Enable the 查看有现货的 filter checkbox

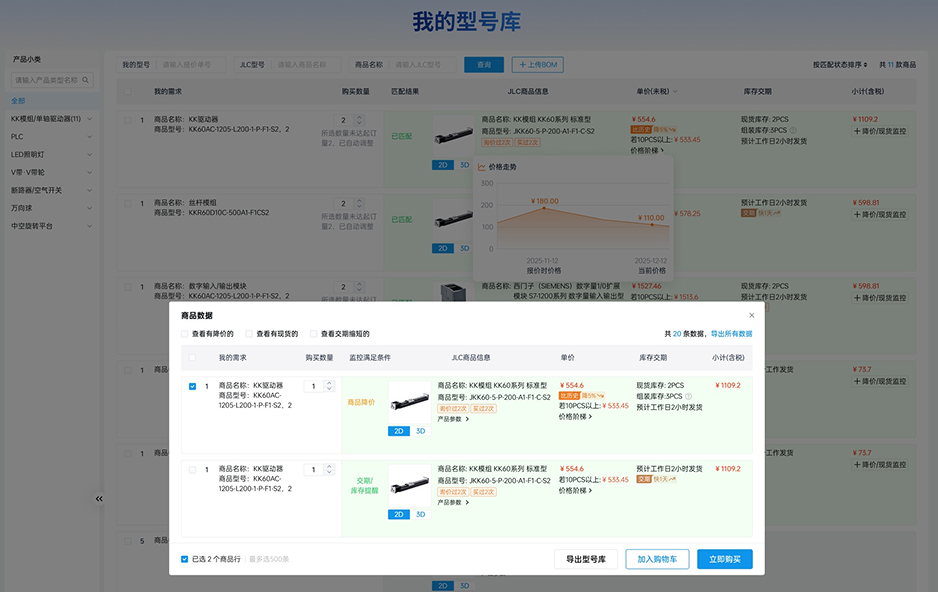point(249,334)
